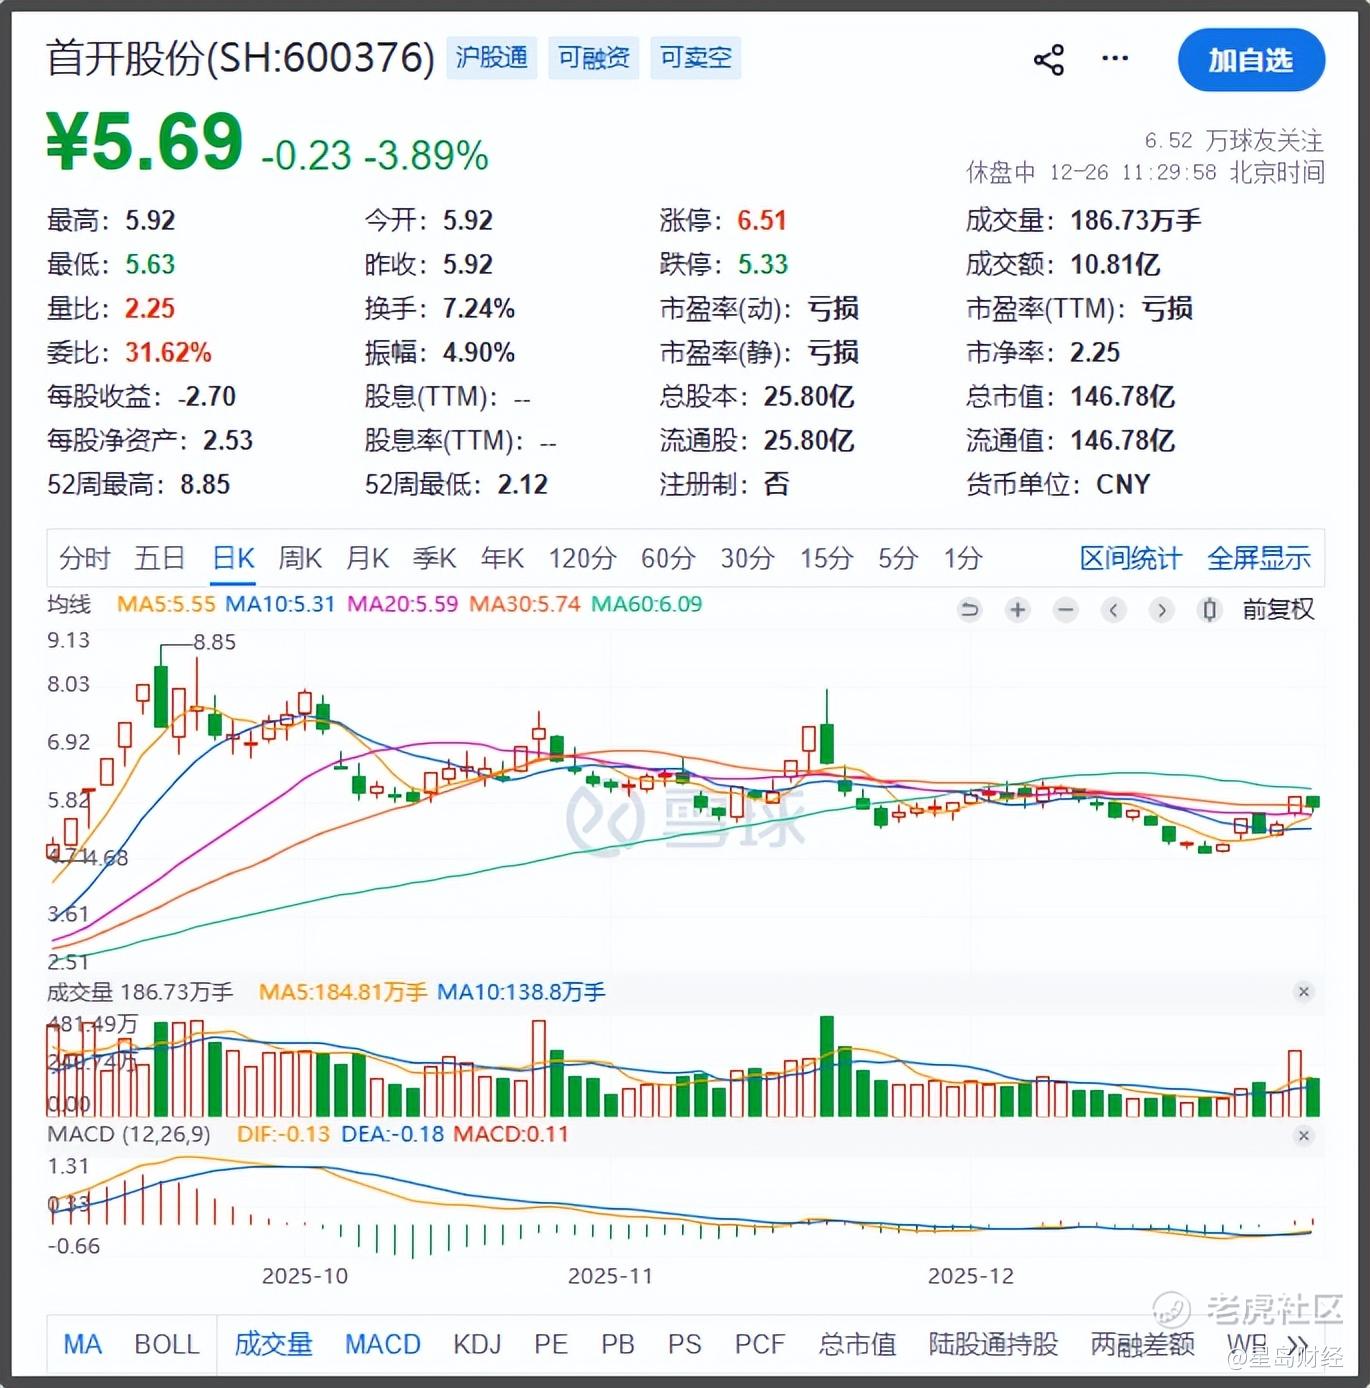Toggle the PB indicator
1370x1388 pixels.
(618, 1345)
